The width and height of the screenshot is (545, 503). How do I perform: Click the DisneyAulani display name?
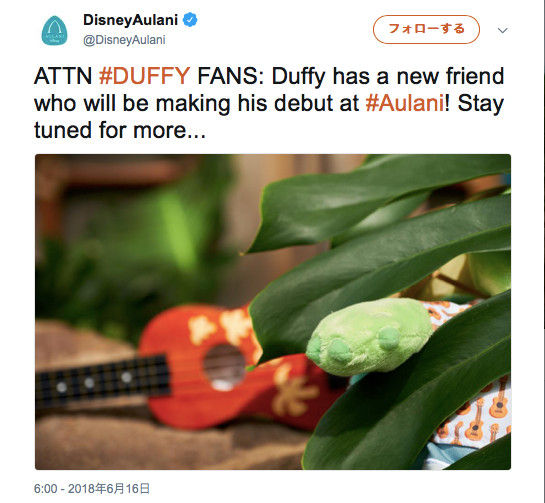pos(130,20)
